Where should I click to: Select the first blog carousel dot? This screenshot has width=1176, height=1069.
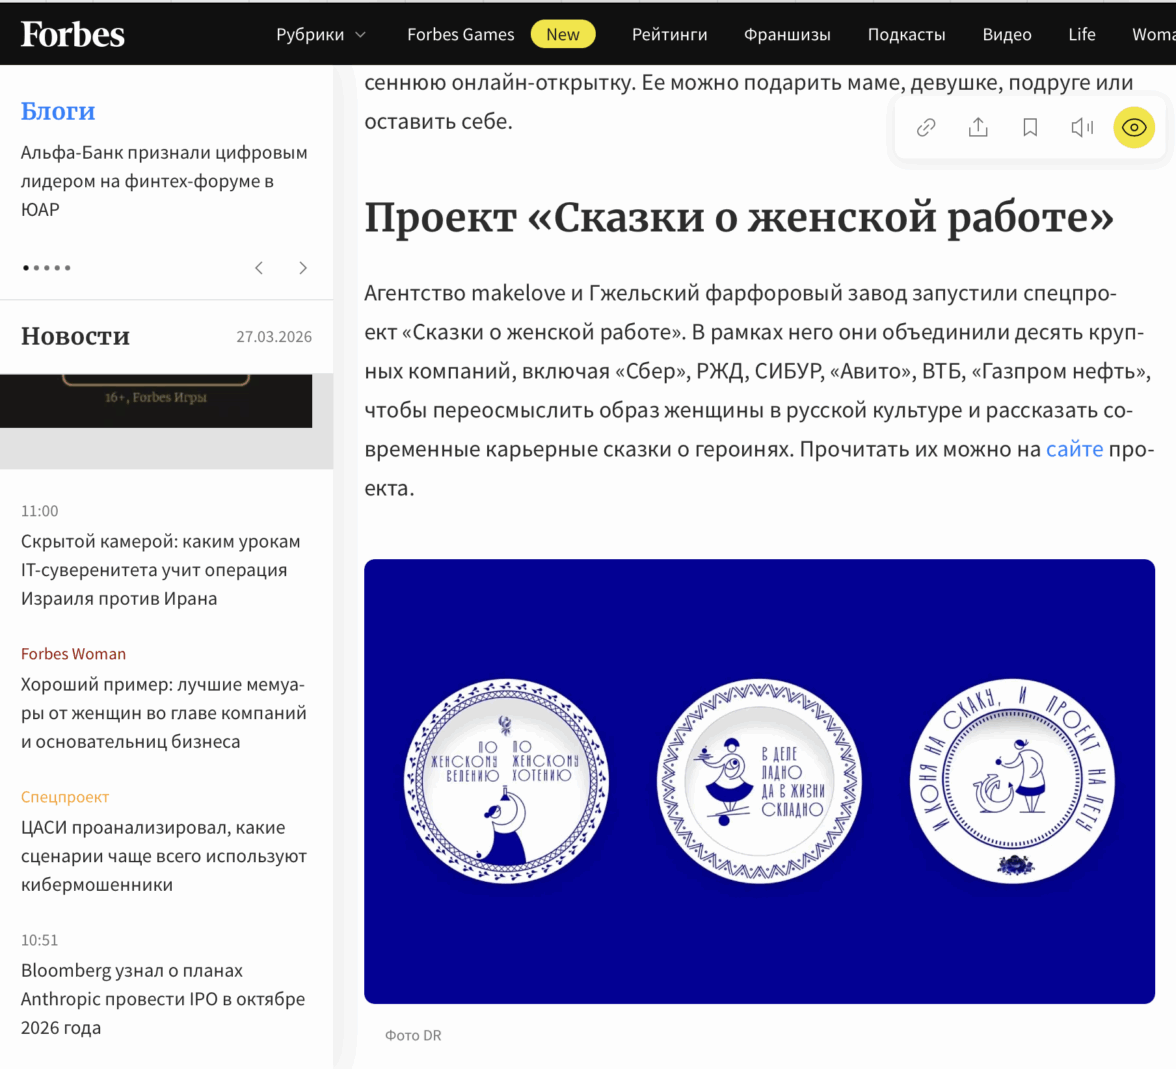pyautogui.click(x=26, y=268)
